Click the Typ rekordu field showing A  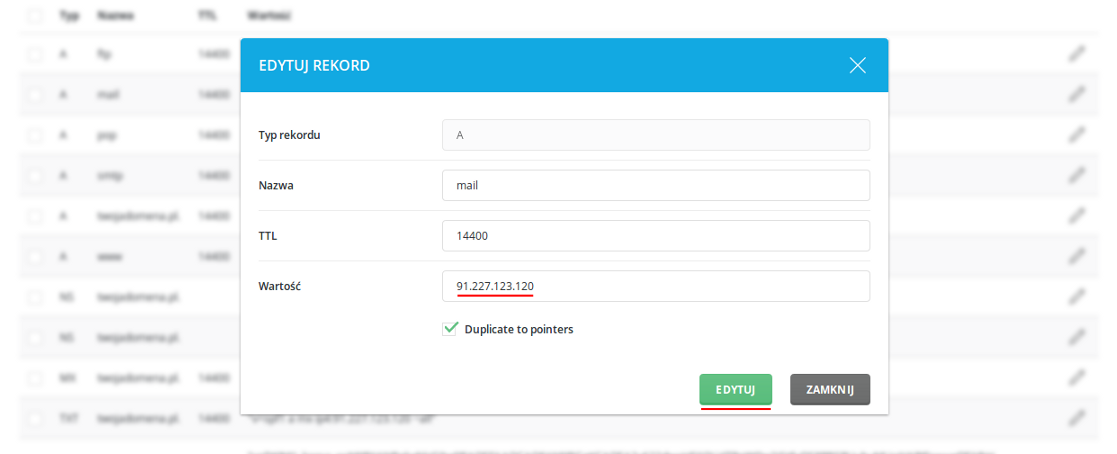[x=656, y=135]
